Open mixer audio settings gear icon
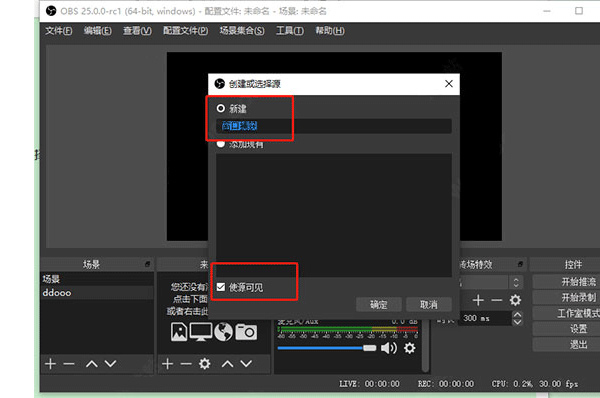The image size is (600, 398). 409,348
